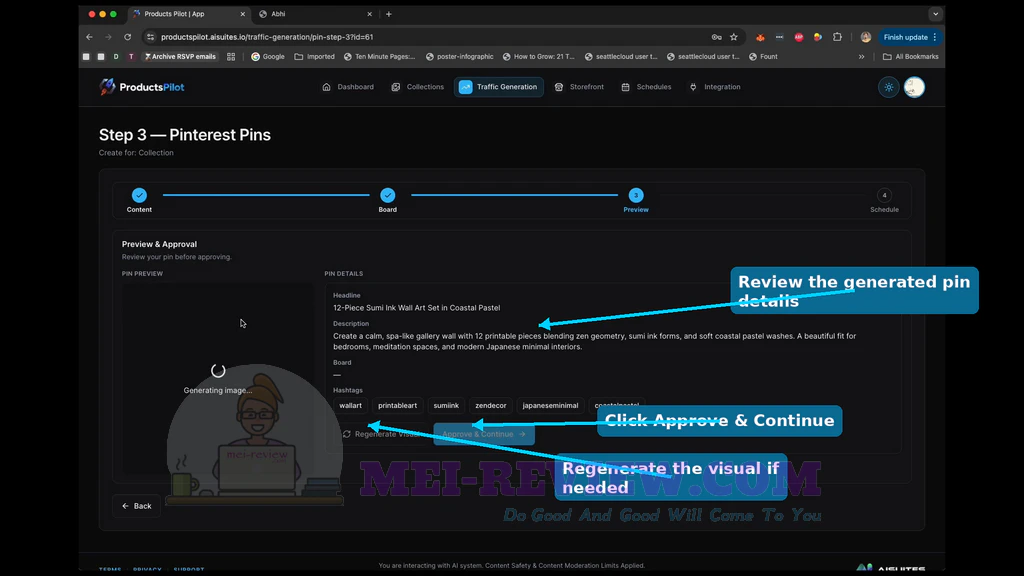The height and width of the screenshot is (576, 1024).
Task: Click the address bar URL
Action: [x=267, y=37]
